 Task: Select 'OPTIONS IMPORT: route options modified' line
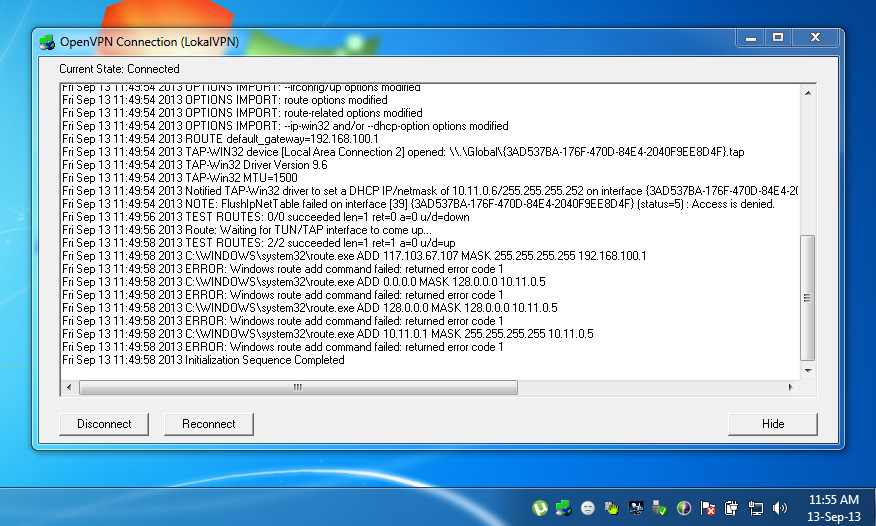point(225,100)
